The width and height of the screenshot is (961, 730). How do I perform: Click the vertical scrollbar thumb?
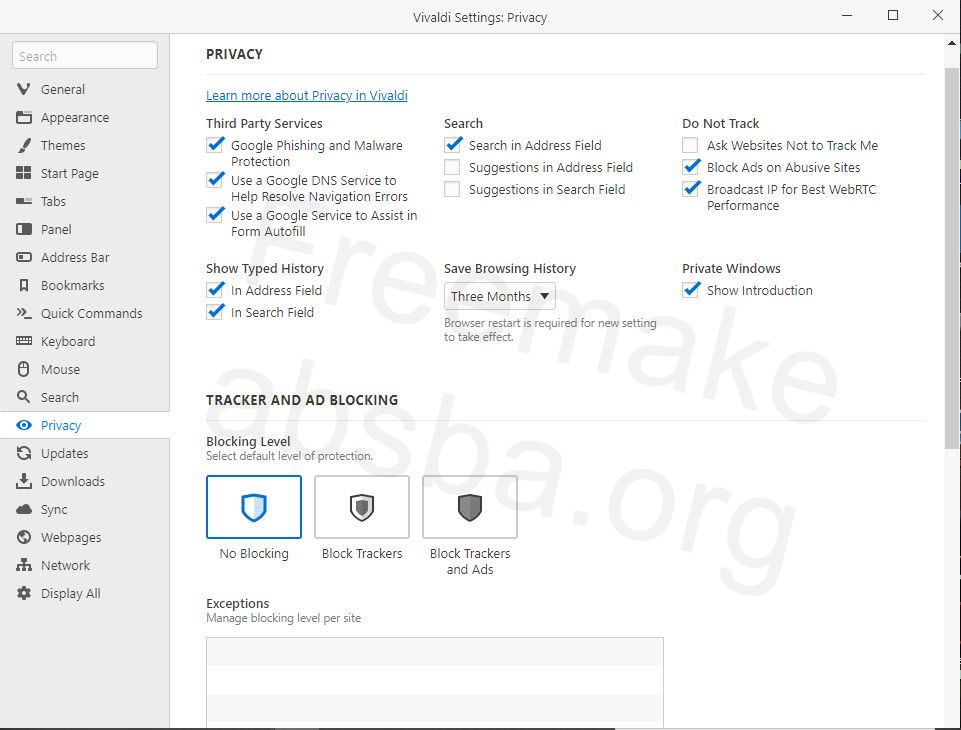click(x=951, y=257)
